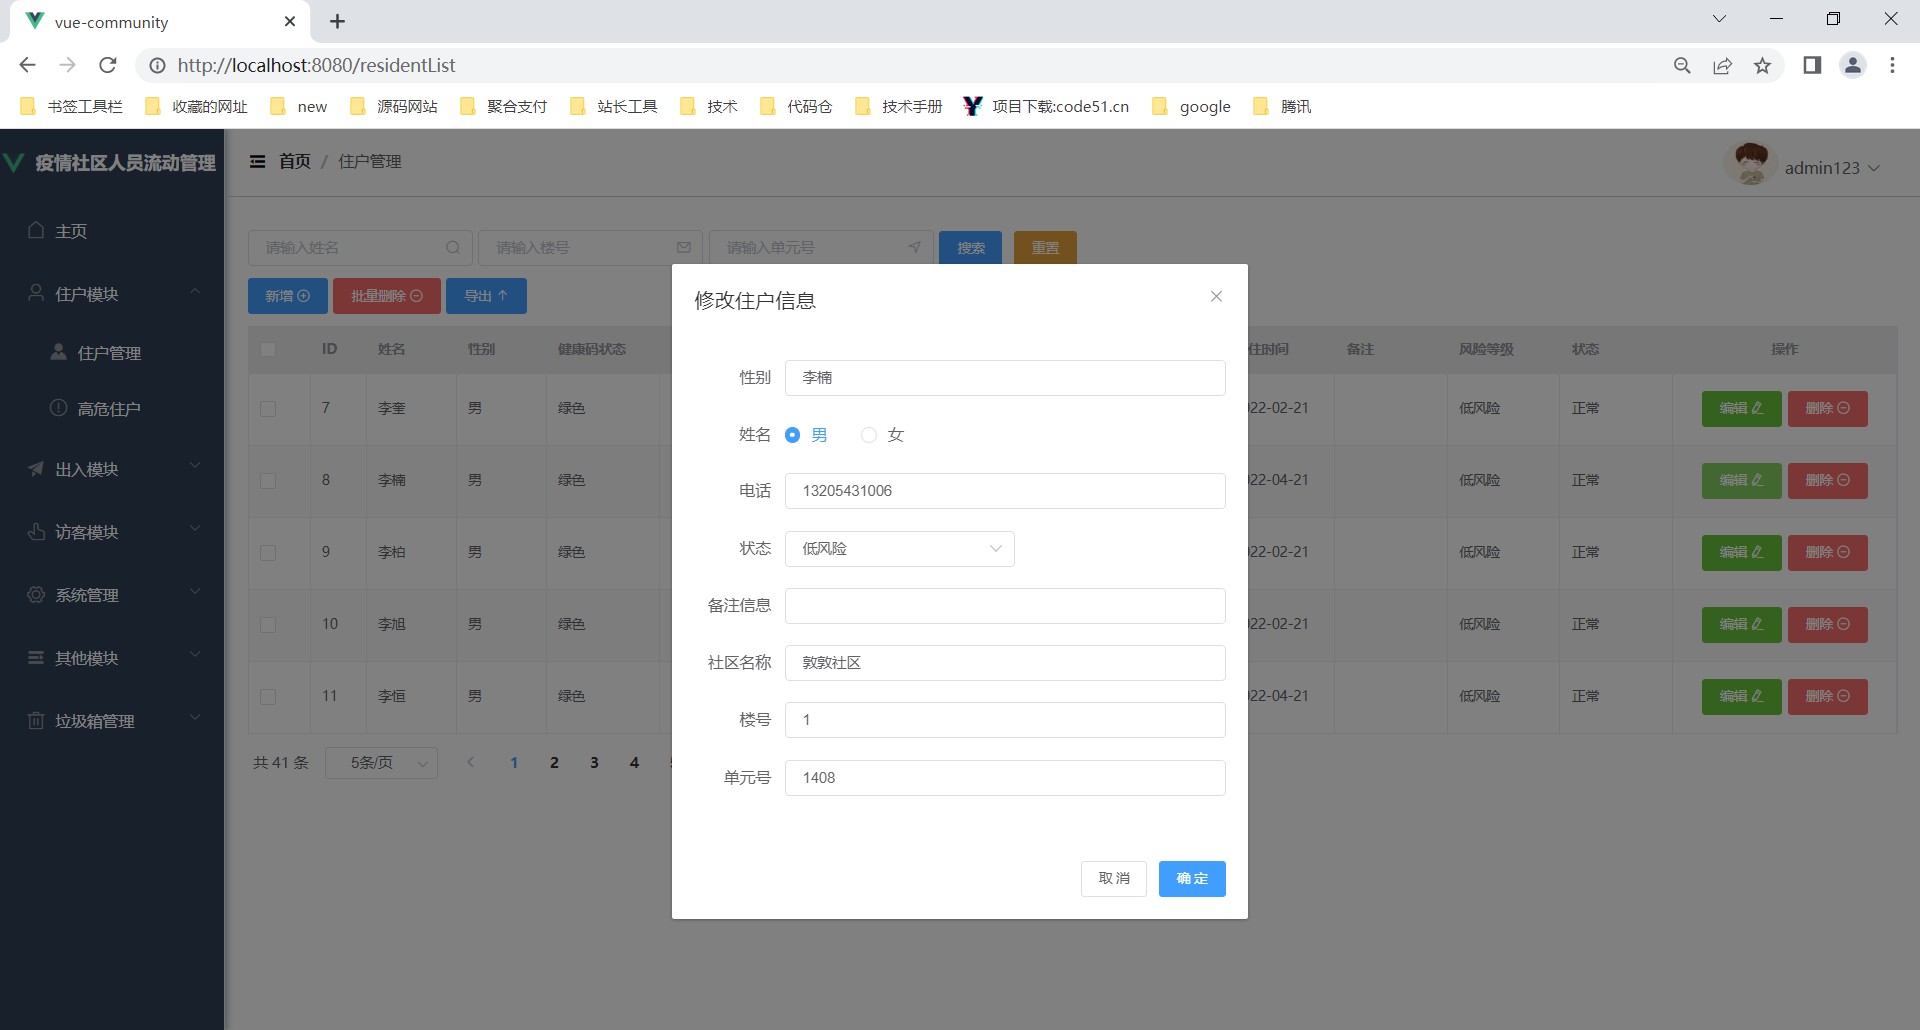Open the 源码网站 bookmark folder
This screenshot has width=1920, height=1030.
point(394,106)
